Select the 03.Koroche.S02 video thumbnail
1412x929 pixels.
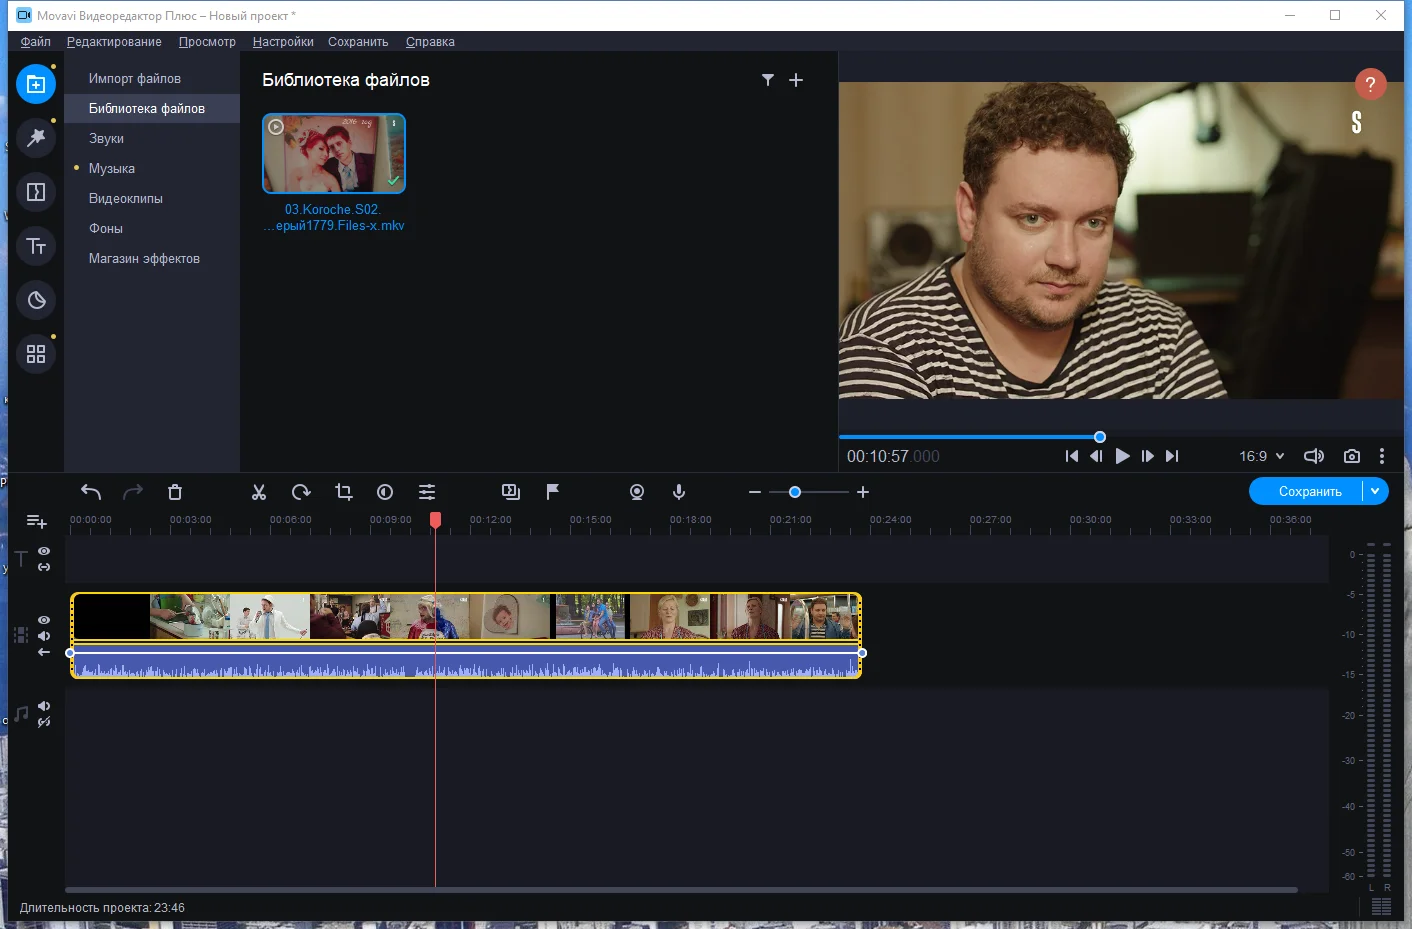click(334, 153)
